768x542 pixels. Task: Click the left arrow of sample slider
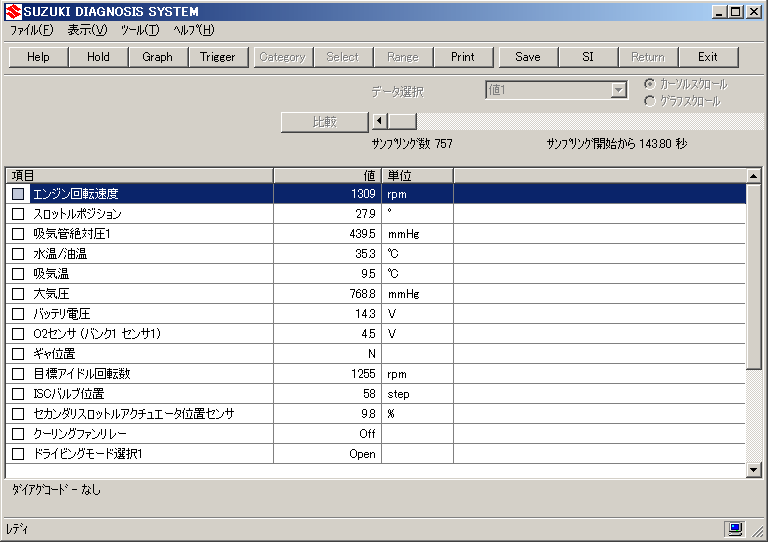point(379,122)
